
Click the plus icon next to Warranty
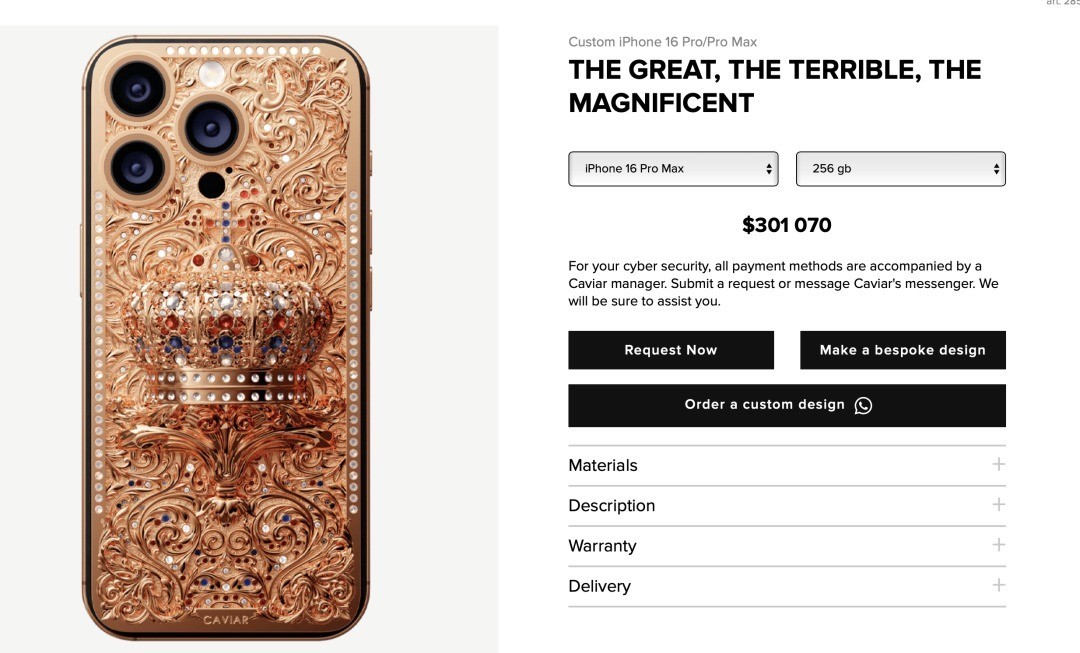(998, 545)
